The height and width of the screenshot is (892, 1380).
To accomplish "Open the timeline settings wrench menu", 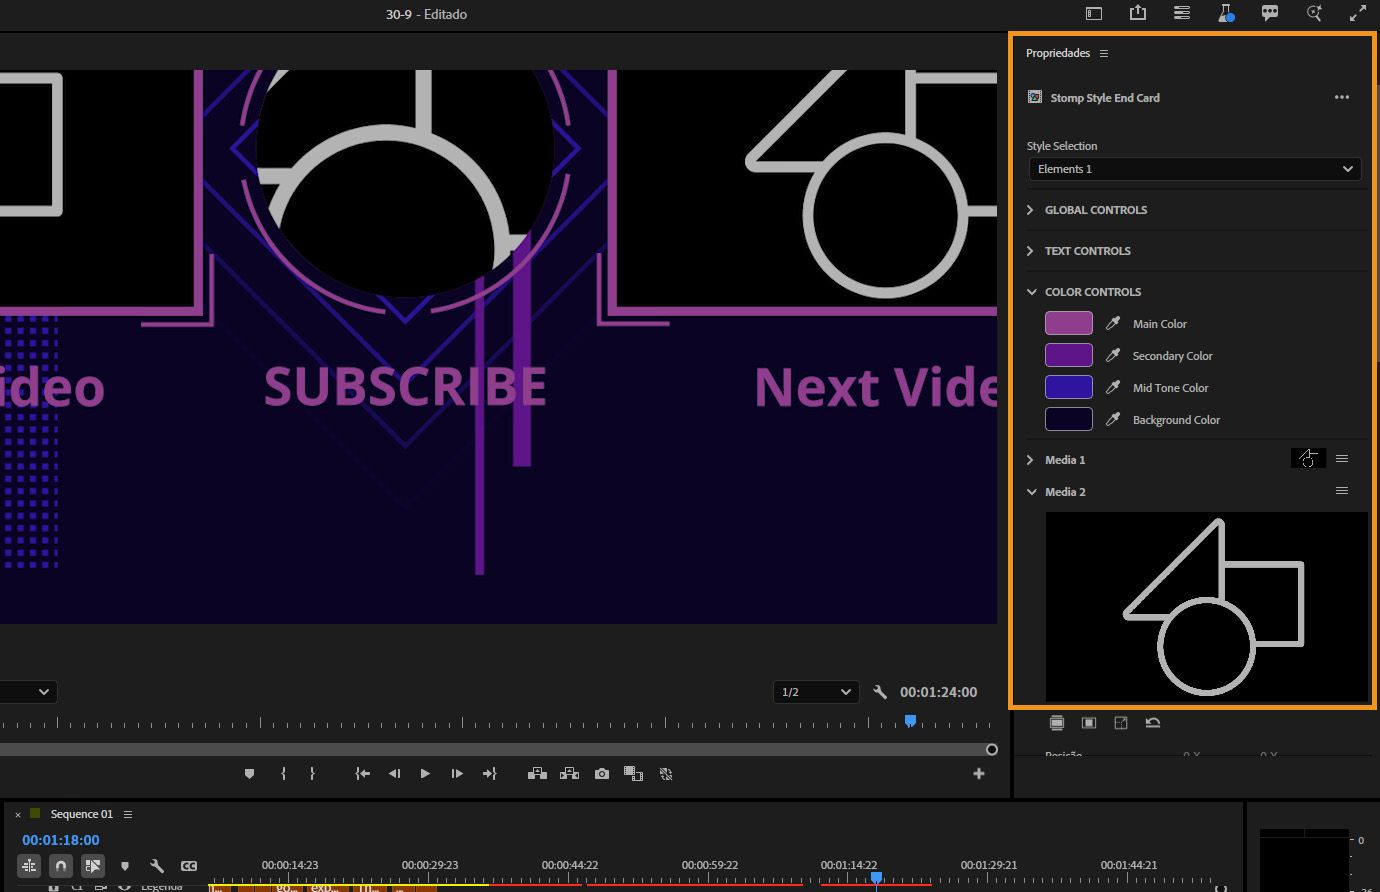I will [x=157, y=866].
